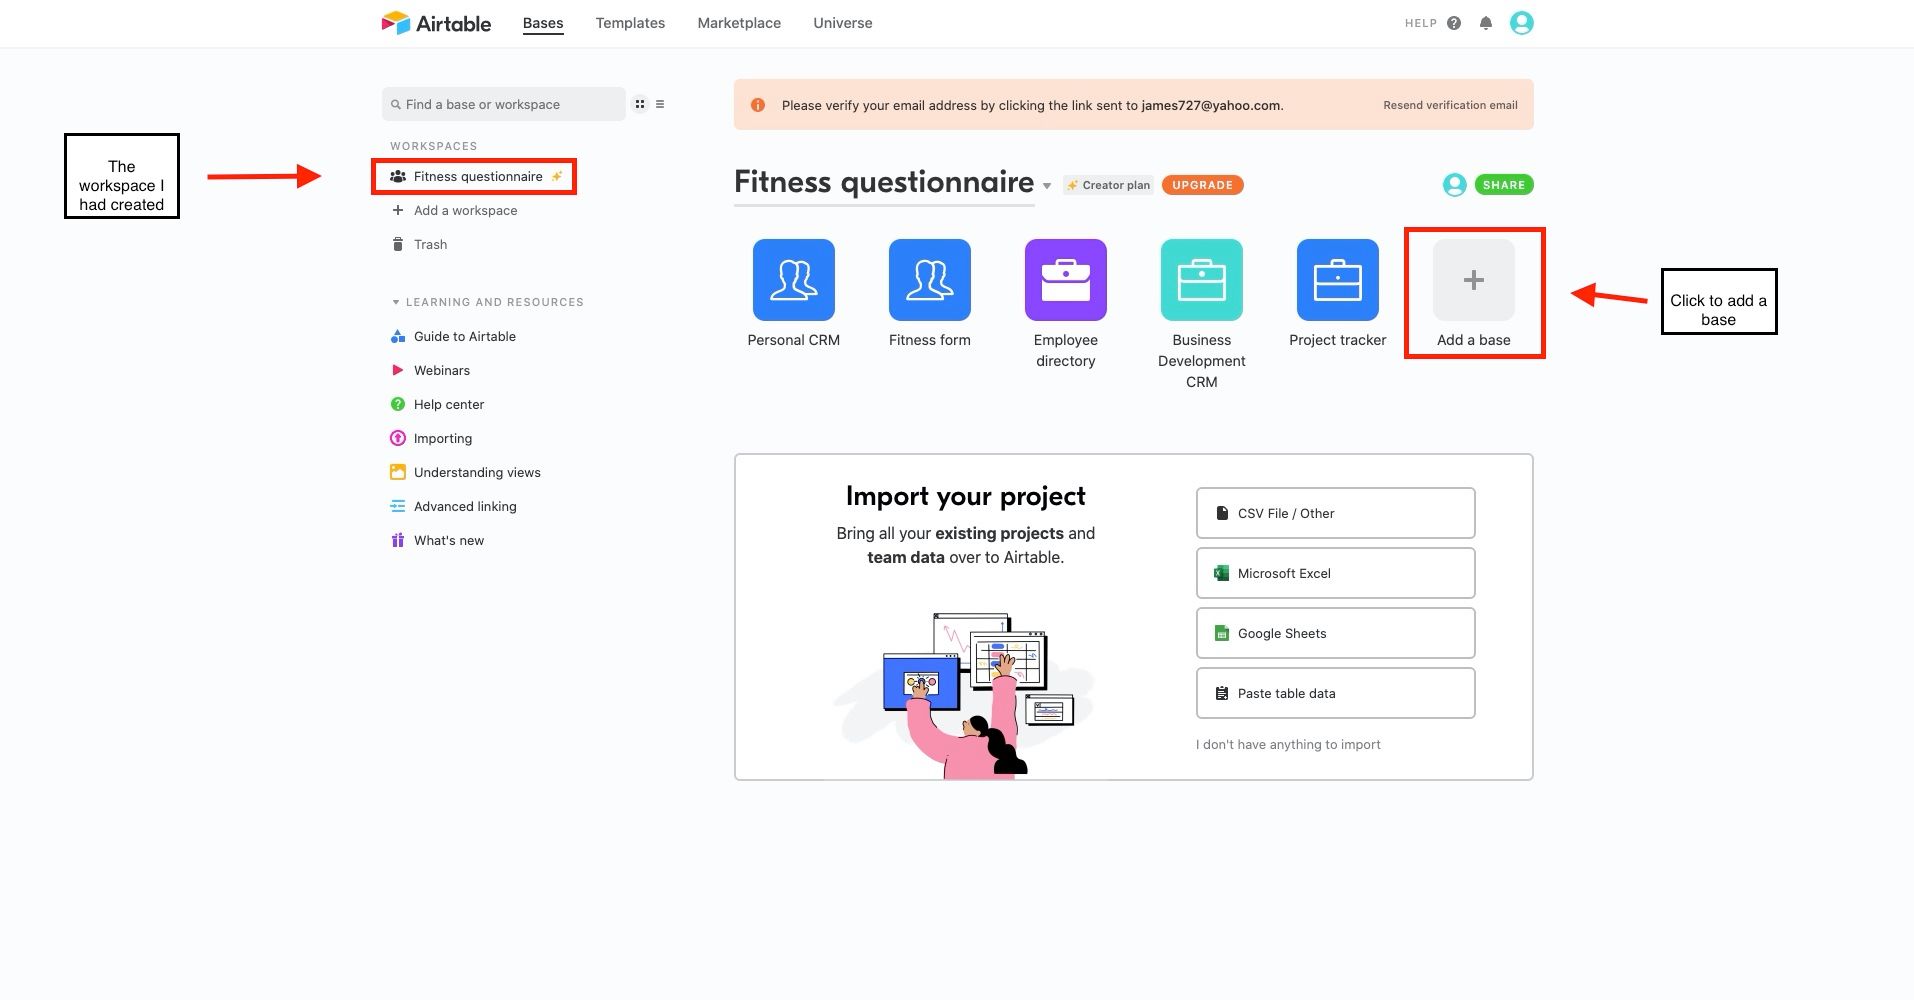Go to the Templates tab
The height and width of the screenshot is (1000, 1914).
pos(630,23)
